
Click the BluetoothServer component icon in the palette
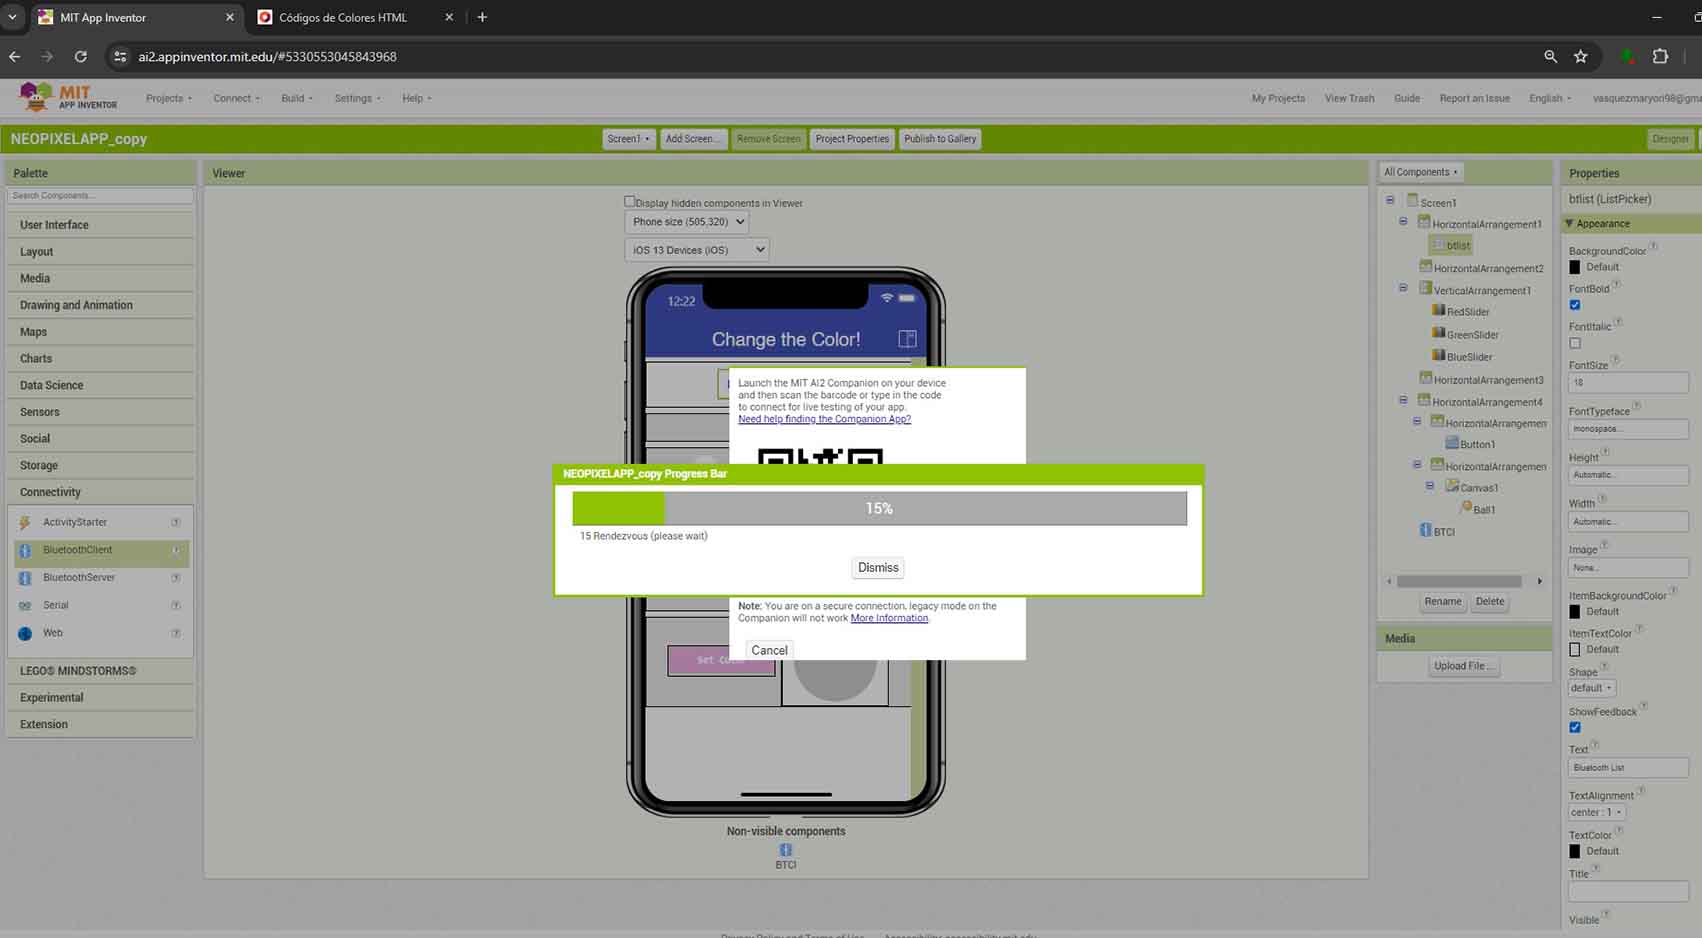pyautogui.click(x=25, y=578)
